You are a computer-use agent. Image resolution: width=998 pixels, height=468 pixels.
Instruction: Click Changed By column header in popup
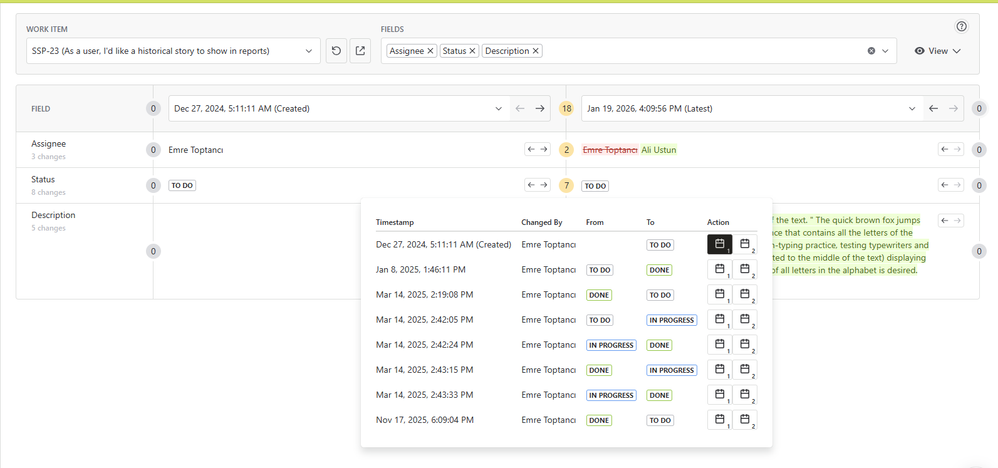click(542, 222)
